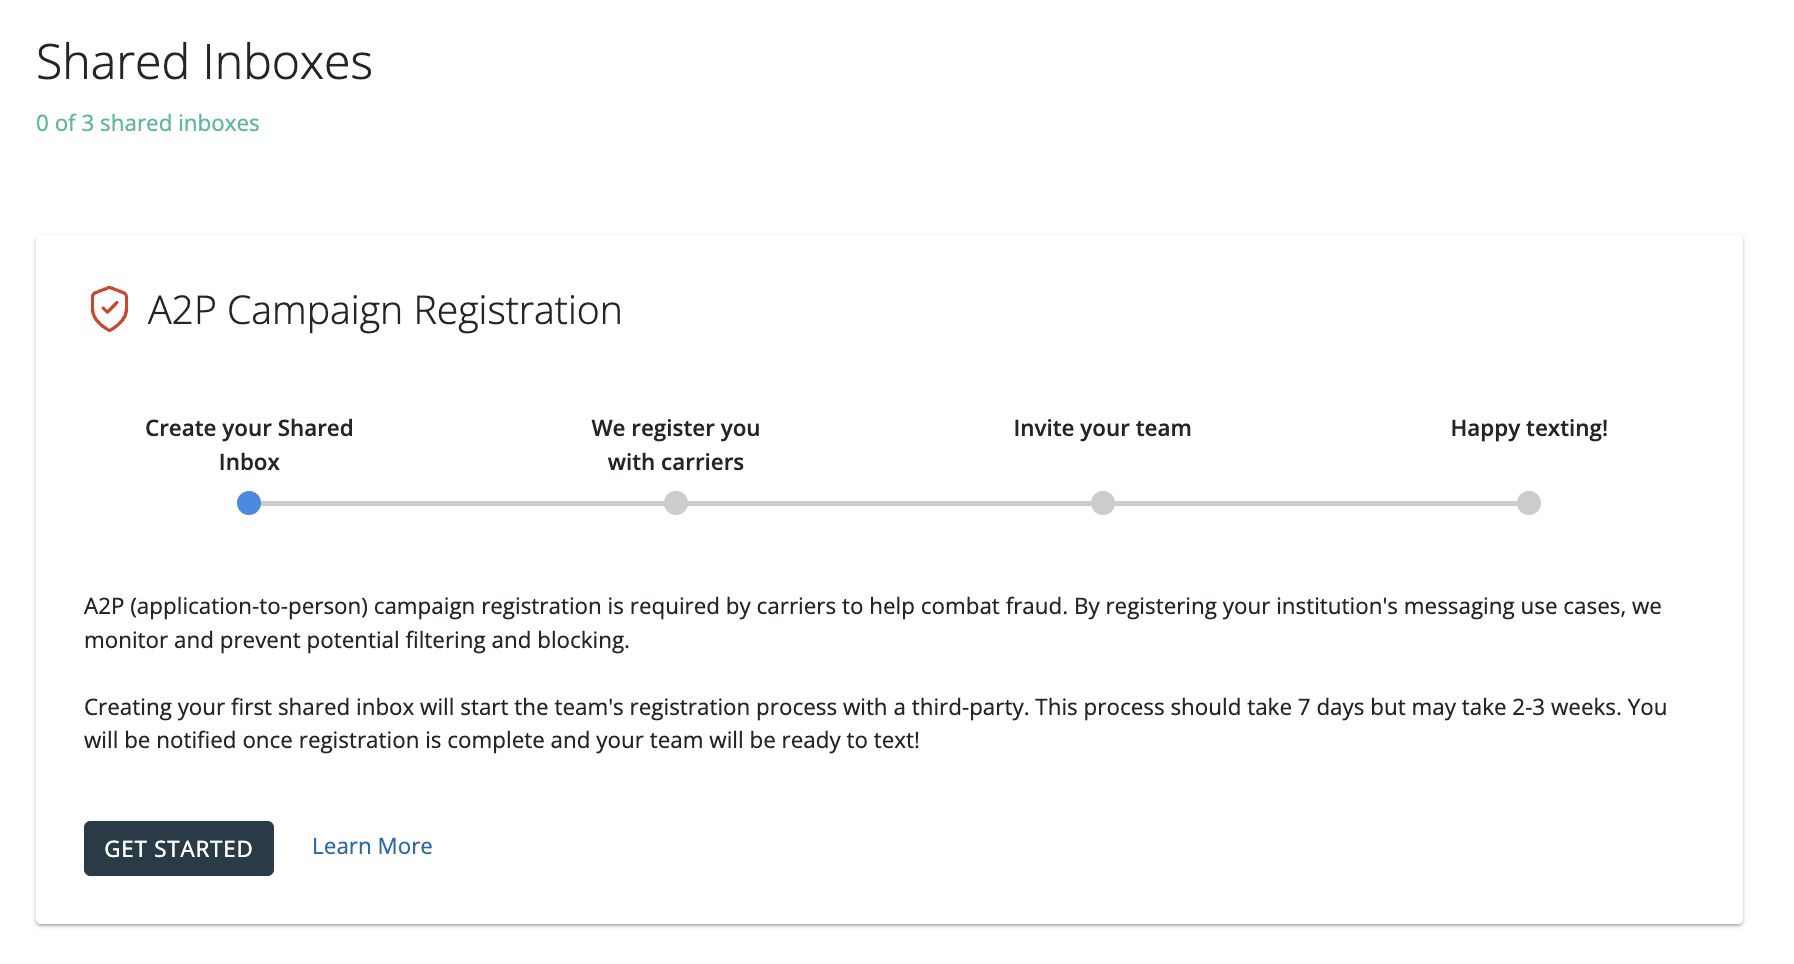Viewport: 1794px width, 964px height.
Task: Click progress line between second and third steps
Action: point(889,503)
